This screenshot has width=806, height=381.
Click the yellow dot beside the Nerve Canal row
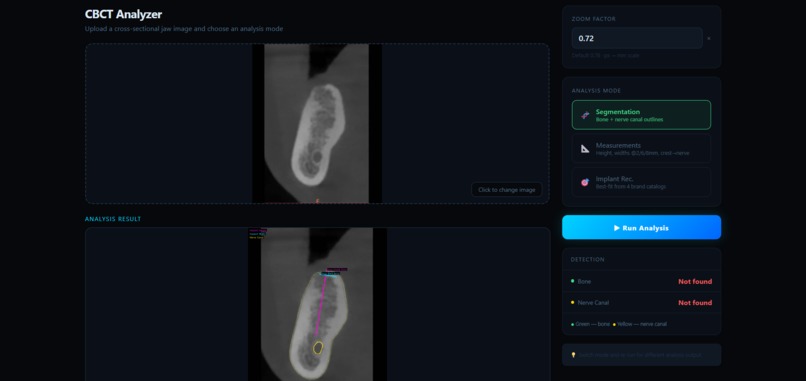point(573,302)
